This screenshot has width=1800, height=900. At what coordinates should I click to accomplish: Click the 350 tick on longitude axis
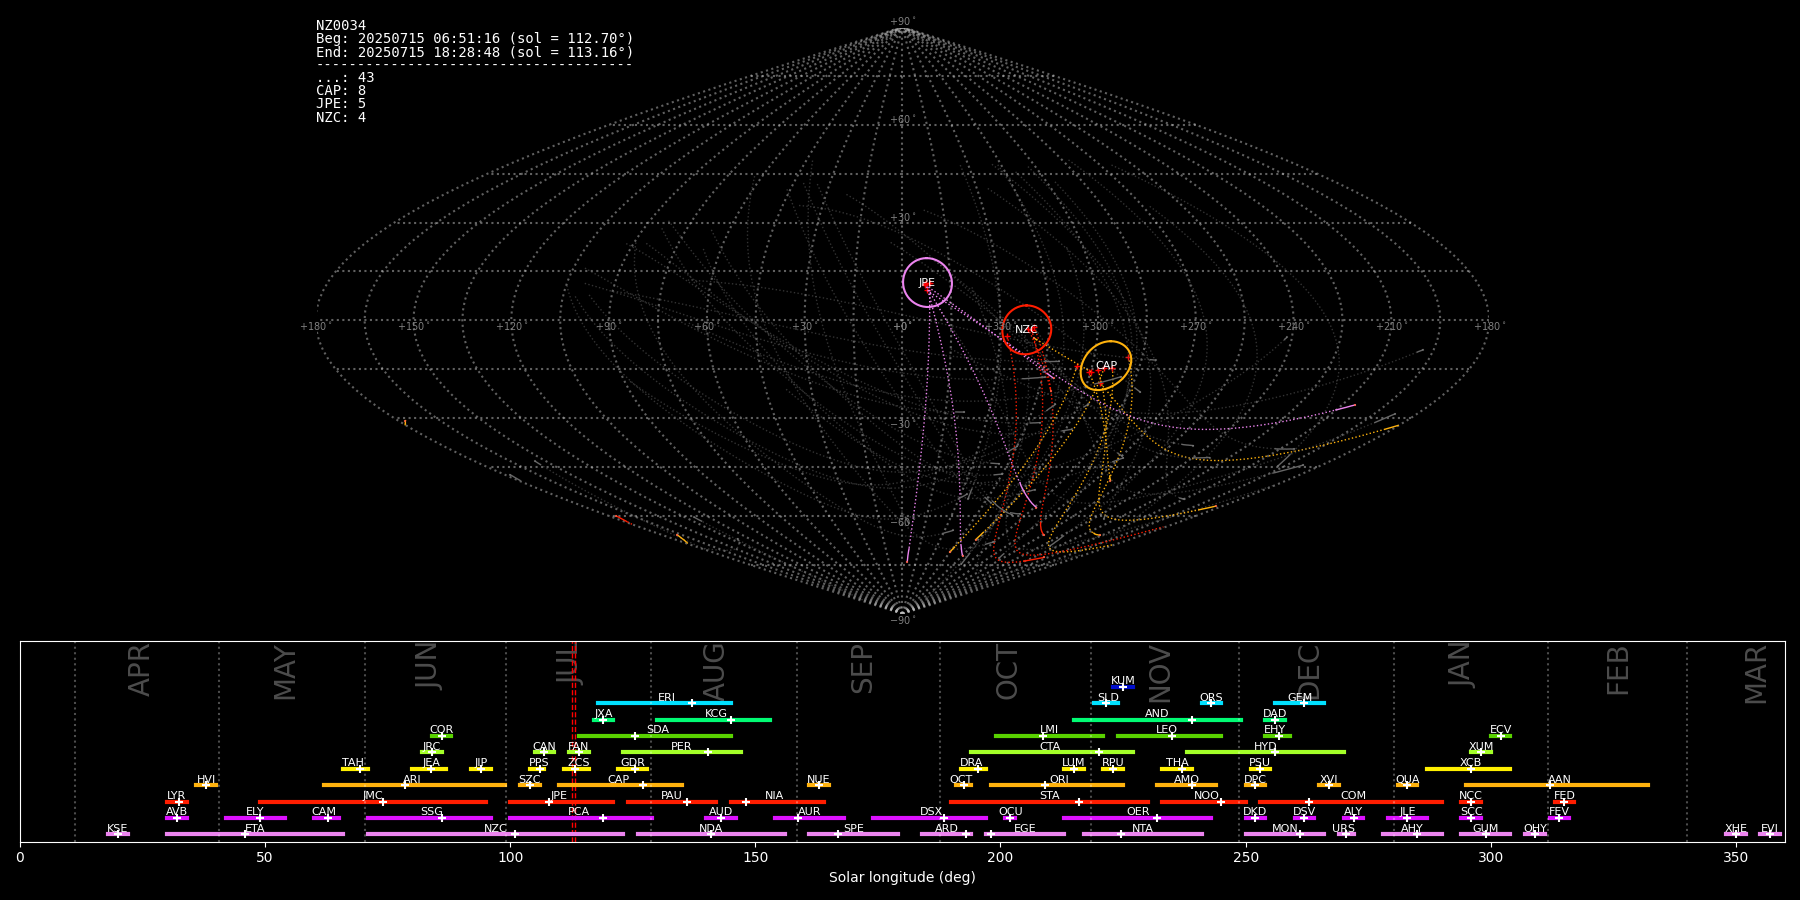[x=1736, y=857]
